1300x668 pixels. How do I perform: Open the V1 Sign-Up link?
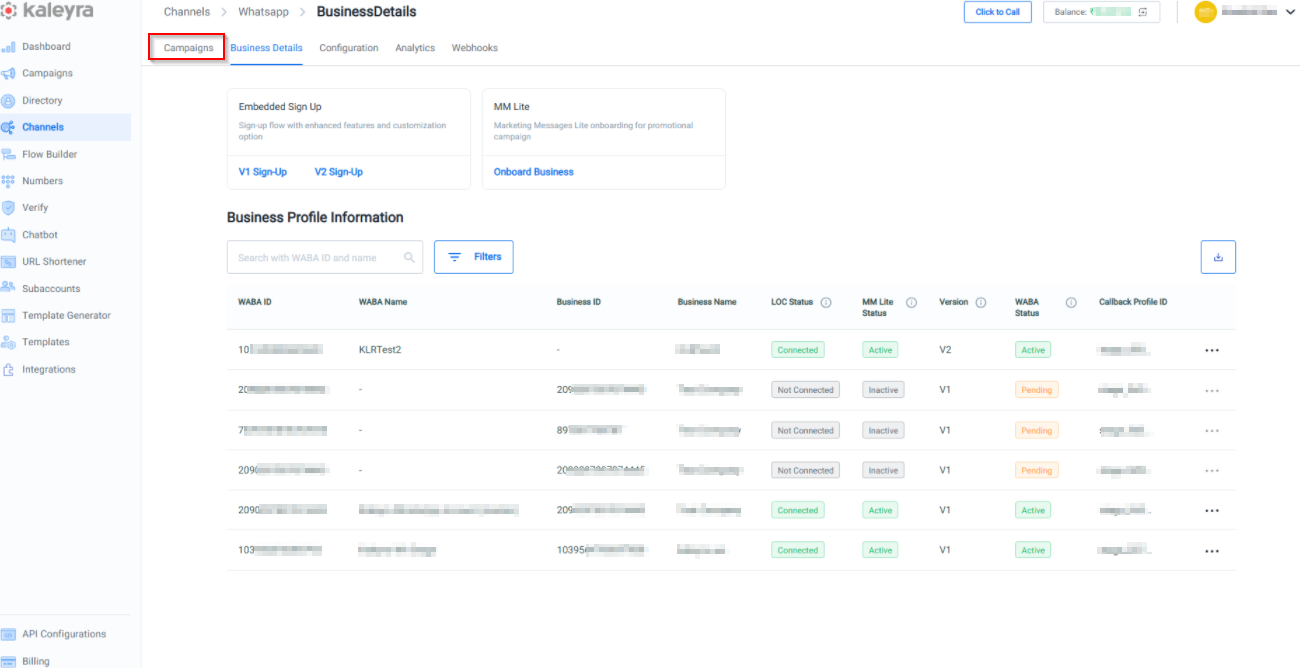[x=262, y=172]
